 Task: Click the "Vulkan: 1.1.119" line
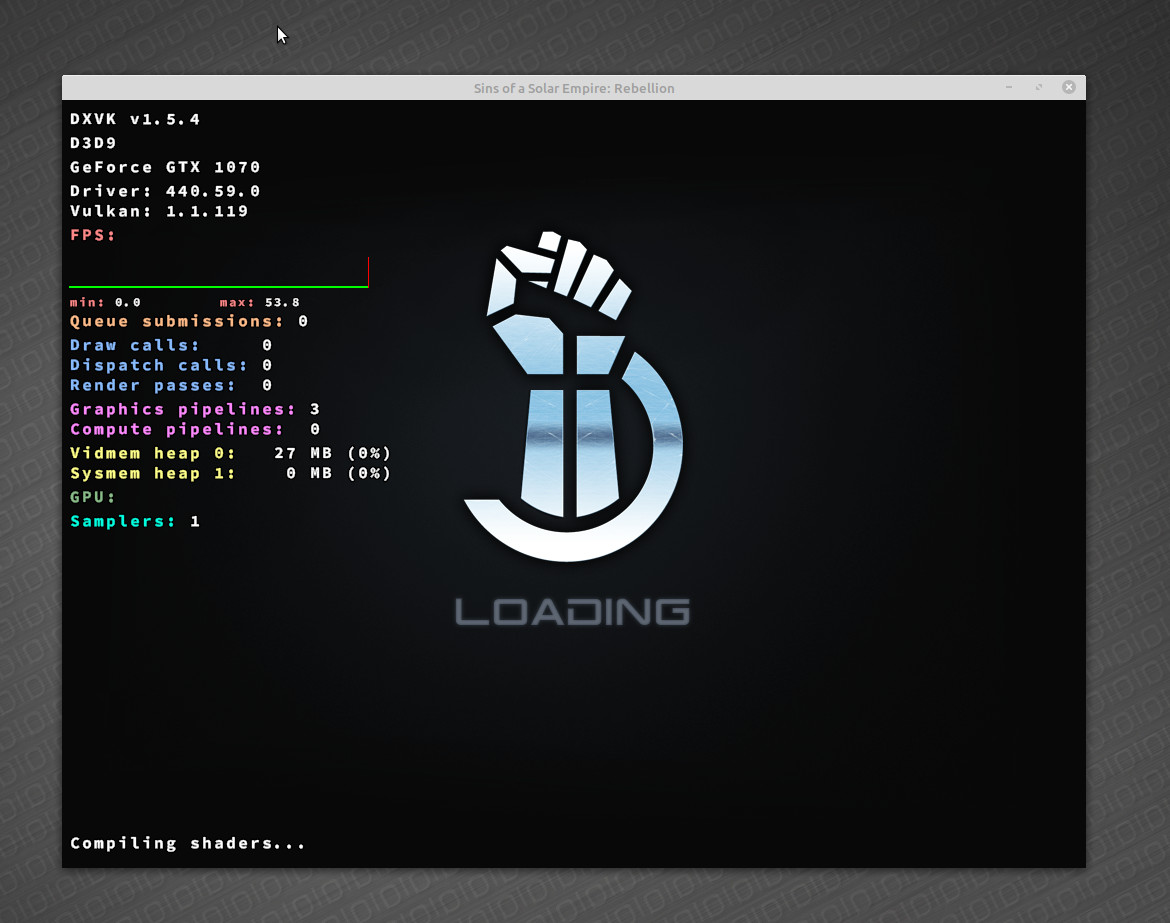click(159, 211)
